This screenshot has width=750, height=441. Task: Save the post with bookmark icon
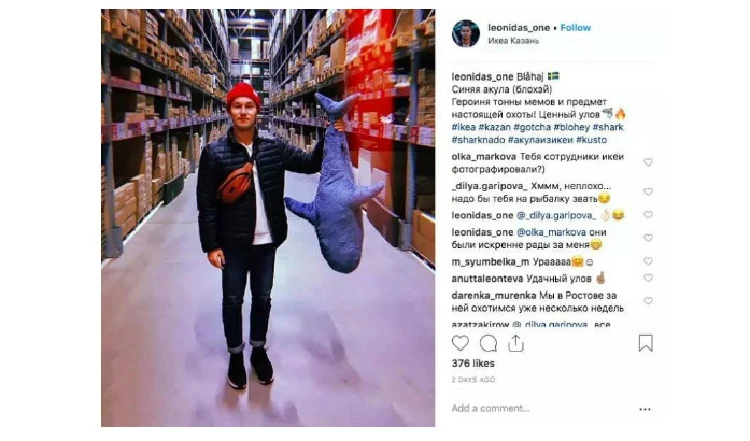pos(645,343)
